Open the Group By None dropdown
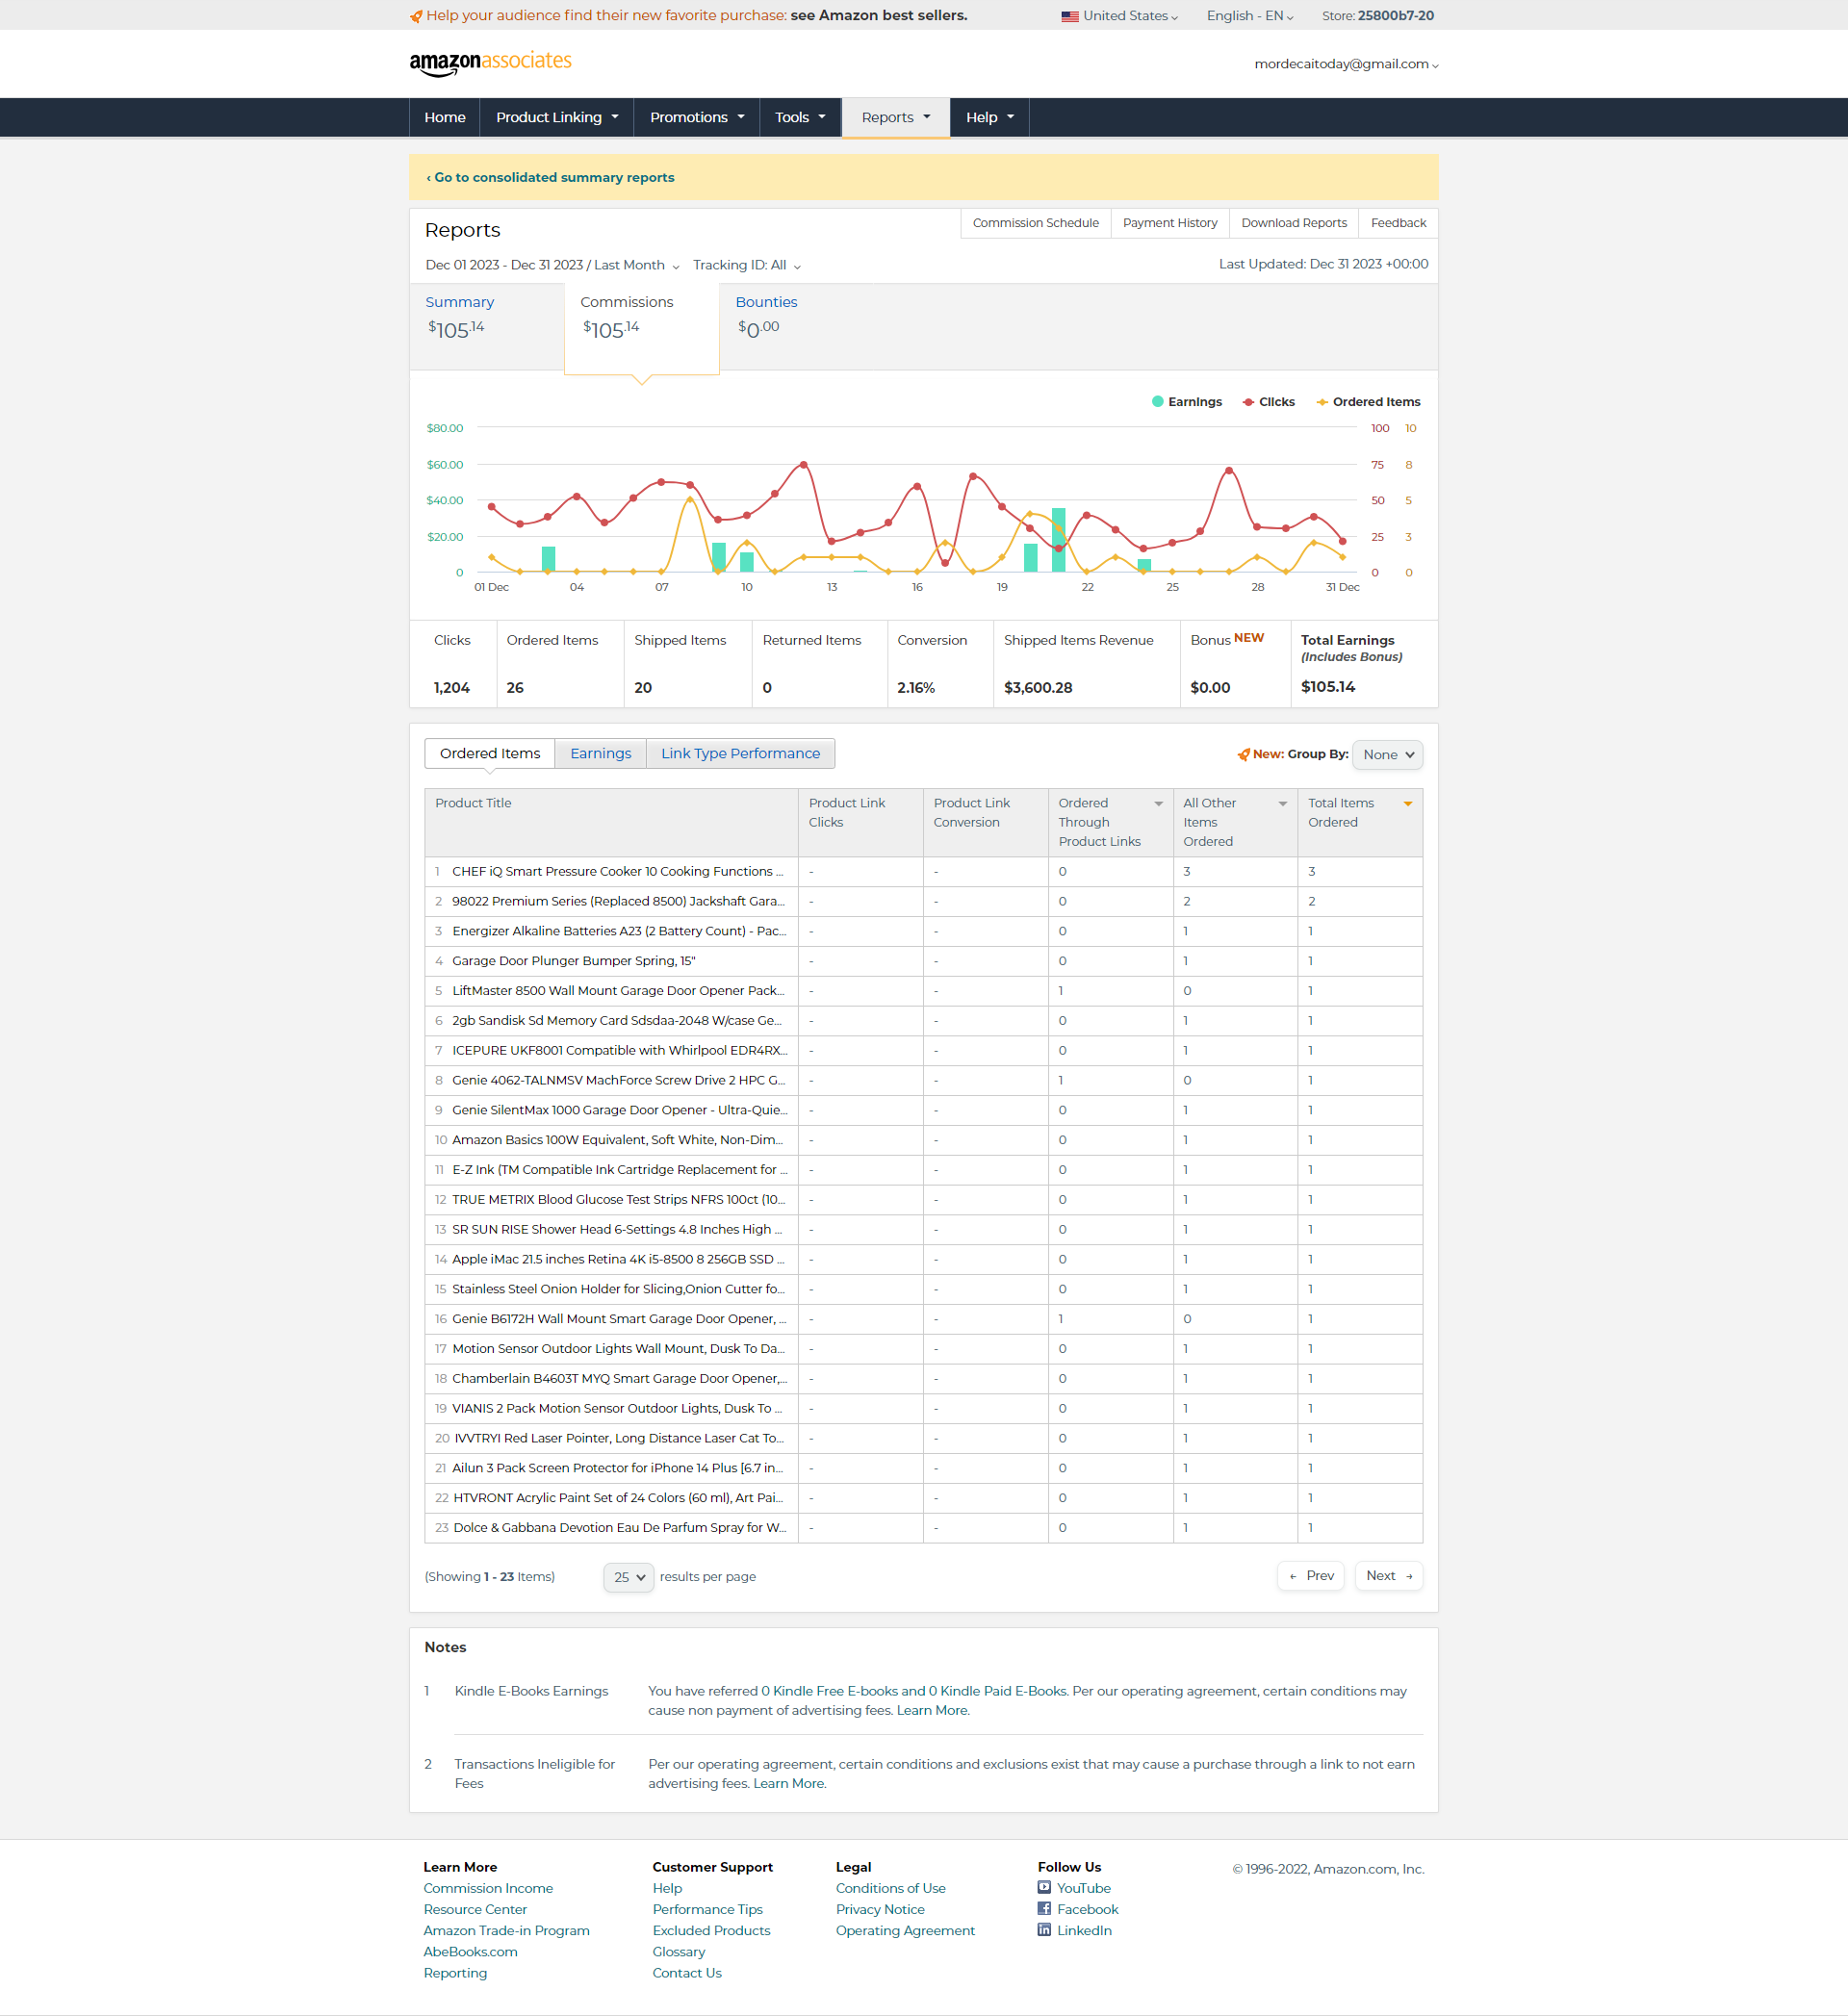The width and height of the screenshot is (1848, 2016). [1387, 754]
